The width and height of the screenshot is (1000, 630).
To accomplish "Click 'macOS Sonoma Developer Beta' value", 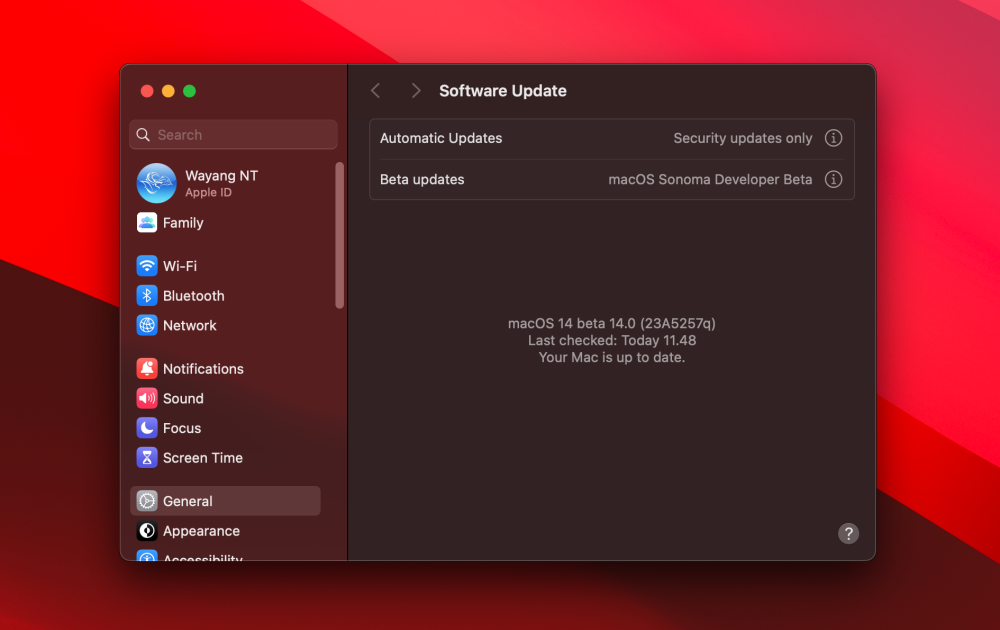I will tap(710, 179).
